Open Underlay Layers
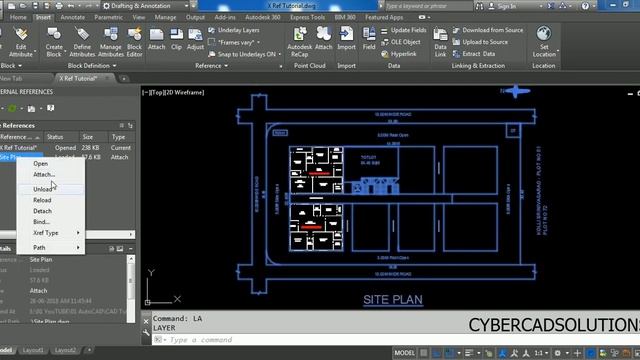640x360 pixels. 233,30
